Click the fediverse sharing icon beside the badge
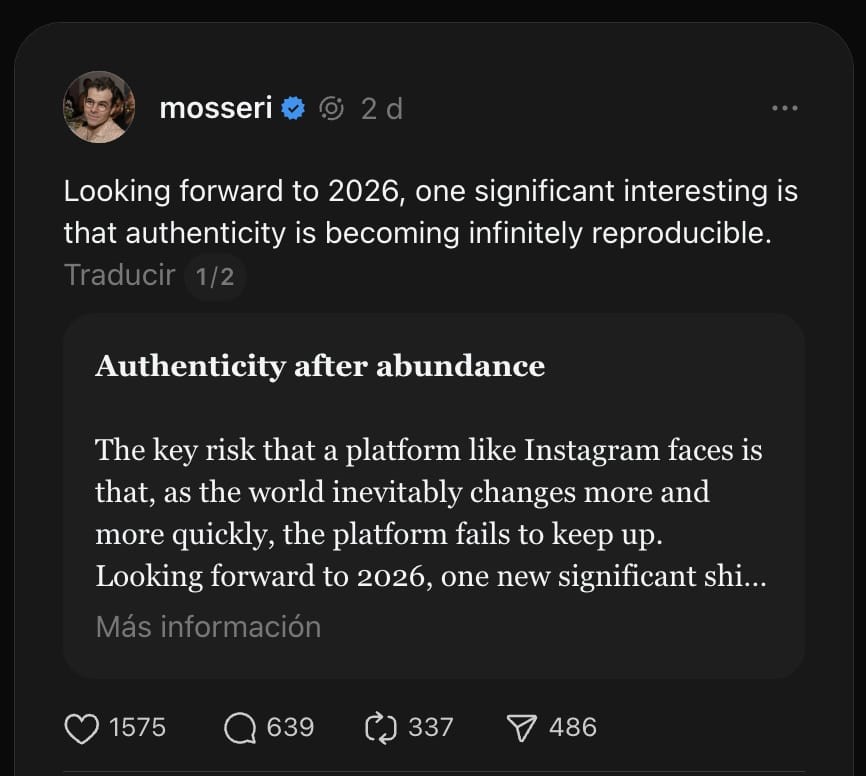The height and width of the screenshot is (776, 866). (331, 108)
